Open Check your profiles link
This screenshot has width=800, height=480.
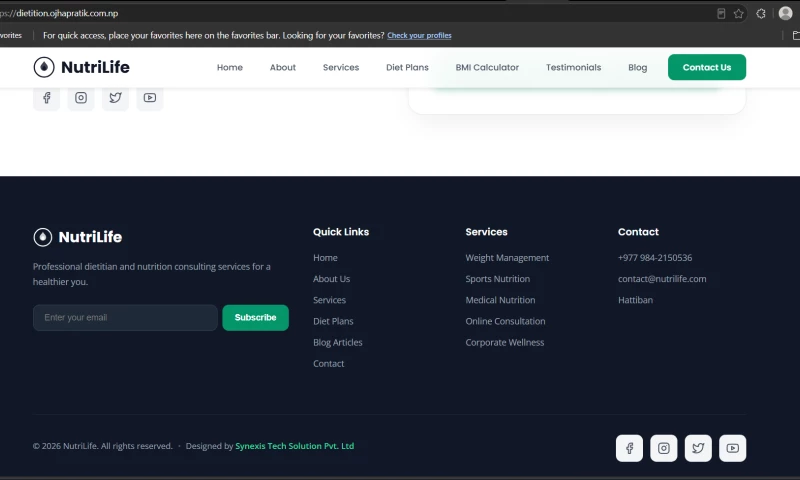coord(419,35)
